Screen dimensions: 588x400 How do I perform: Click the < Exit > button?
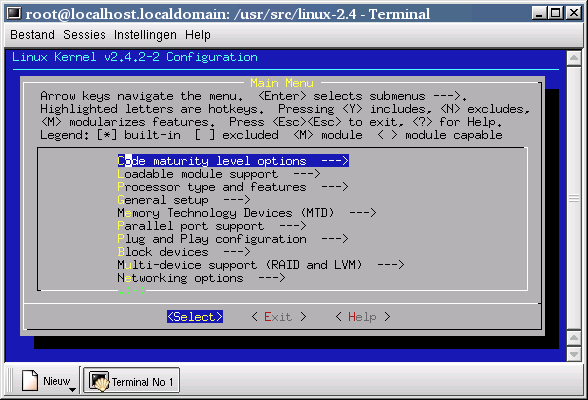tap(279, 317)
